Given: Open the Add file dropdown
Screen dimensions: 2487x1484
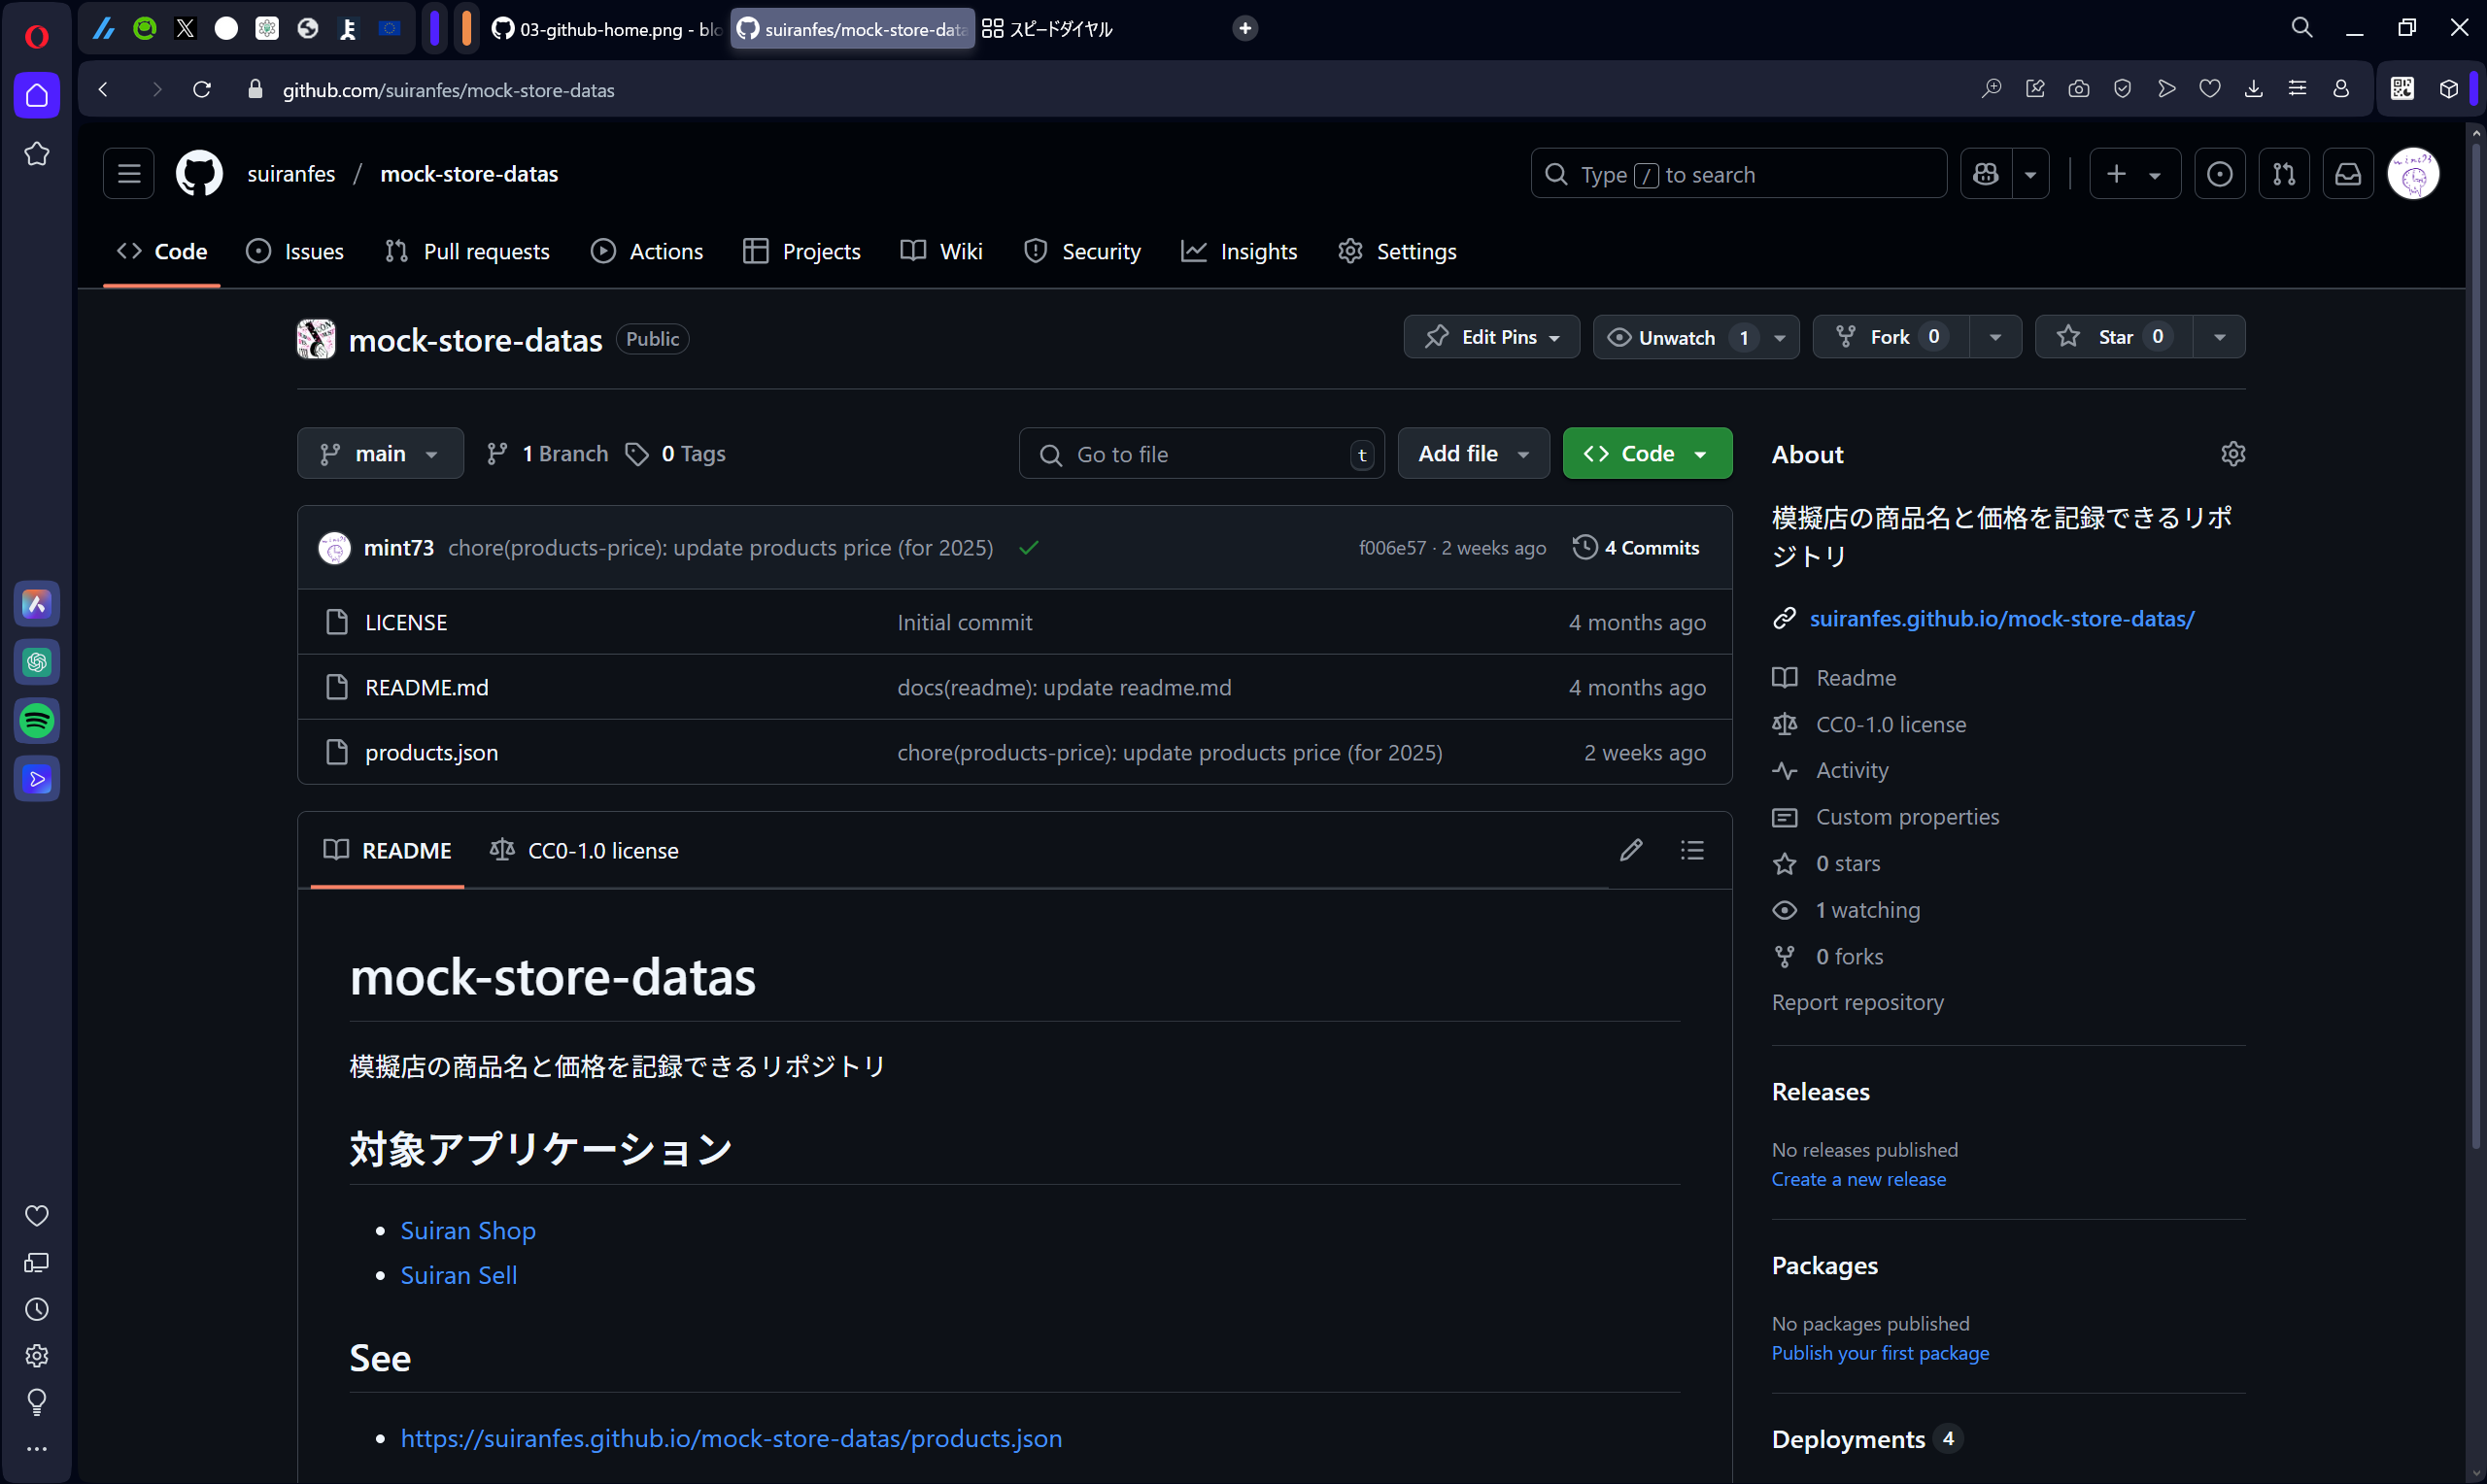Looking at the screenshot, I should (1472, 453).
